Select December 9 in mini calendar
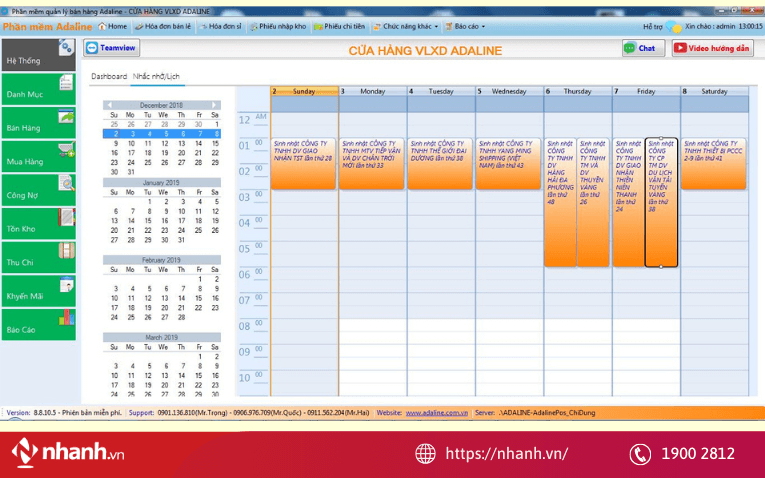 (x=116, y=143)
